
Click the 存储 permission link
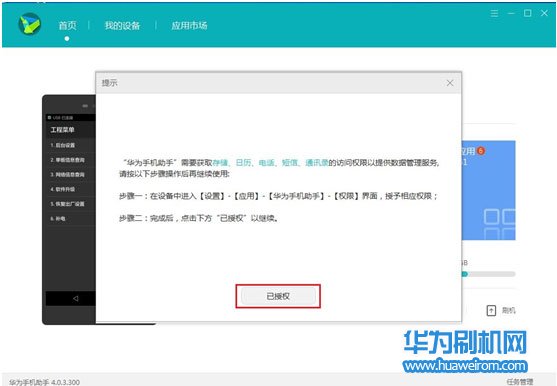click(220, 163)
